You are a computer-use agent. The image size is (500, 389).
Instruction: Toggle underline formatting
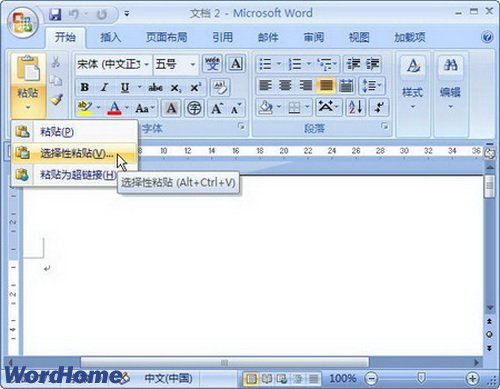pyautogui.click(x=125, y=87)
